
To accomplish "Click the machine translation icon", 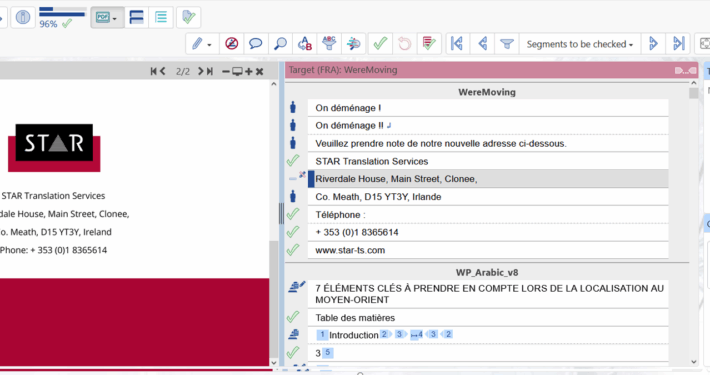I will coord(354,44).
